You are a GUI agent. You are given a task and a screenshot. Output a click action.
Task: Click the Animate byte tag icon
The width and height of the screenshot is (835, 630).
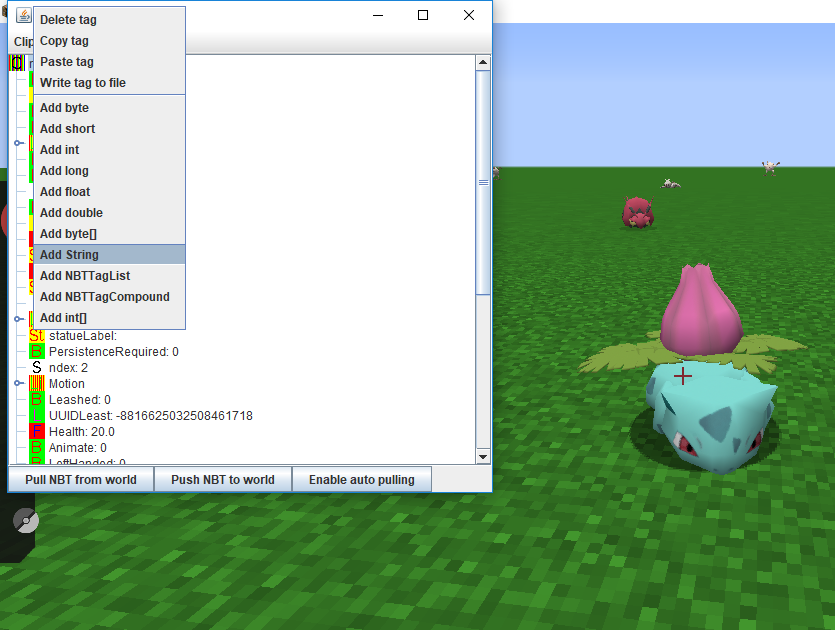[x=37, y=447]
